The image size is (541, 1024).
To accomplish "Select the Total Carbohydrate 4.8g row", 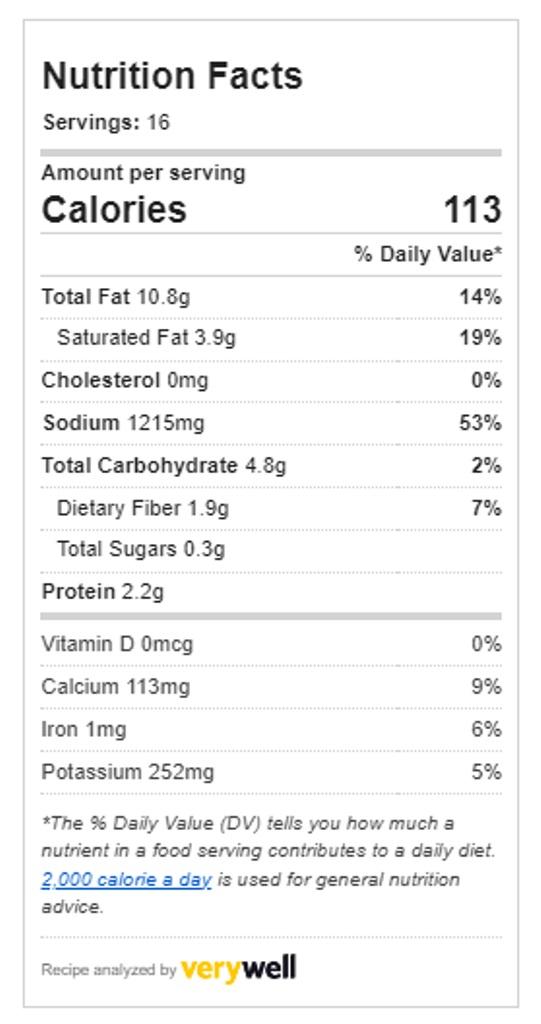I will 271,466.
